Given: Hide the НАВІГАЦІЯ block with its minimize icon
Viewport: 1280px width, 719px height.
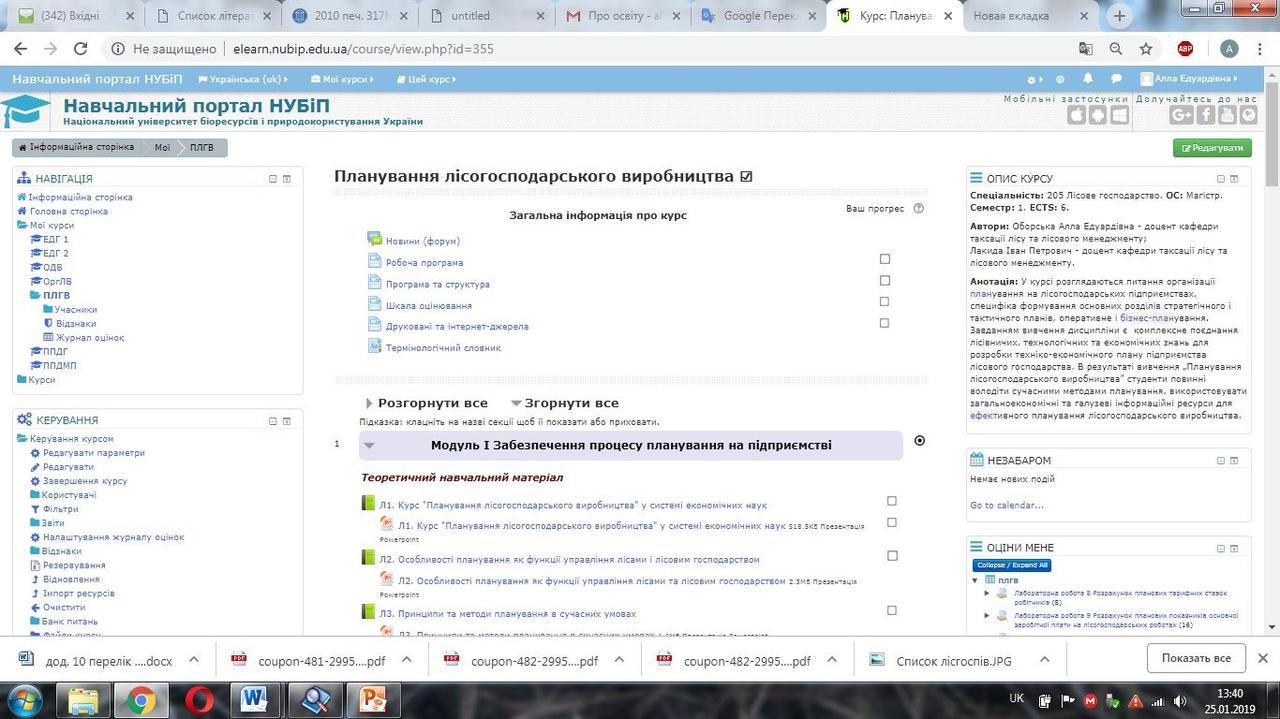Looking at the screenshot, I should click(x=272, y=179).
